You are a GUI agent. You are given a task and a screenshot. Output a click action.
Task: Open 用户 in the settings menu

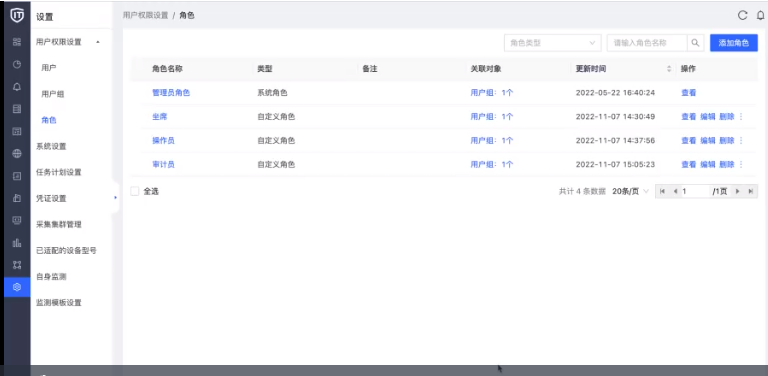pos(48,68)
